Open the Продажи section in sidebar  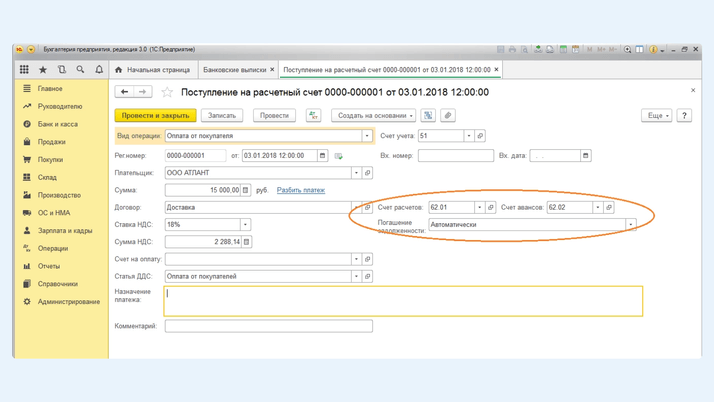(51, 142)
